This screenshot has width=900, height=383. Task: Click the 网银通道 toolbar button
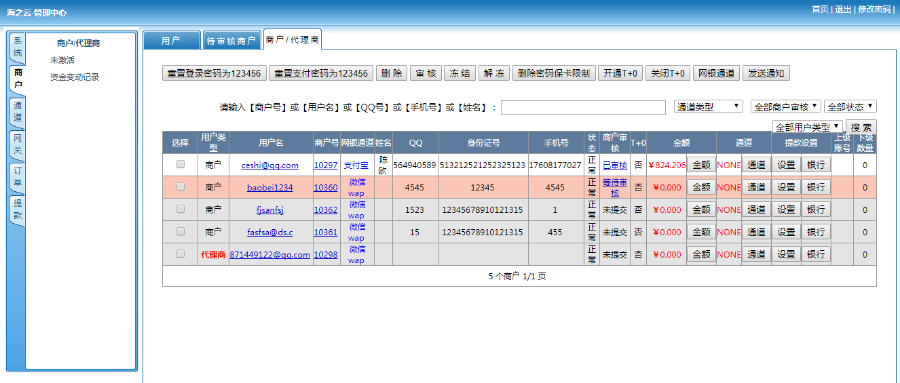pyautogui.click(x=716, y=73)
